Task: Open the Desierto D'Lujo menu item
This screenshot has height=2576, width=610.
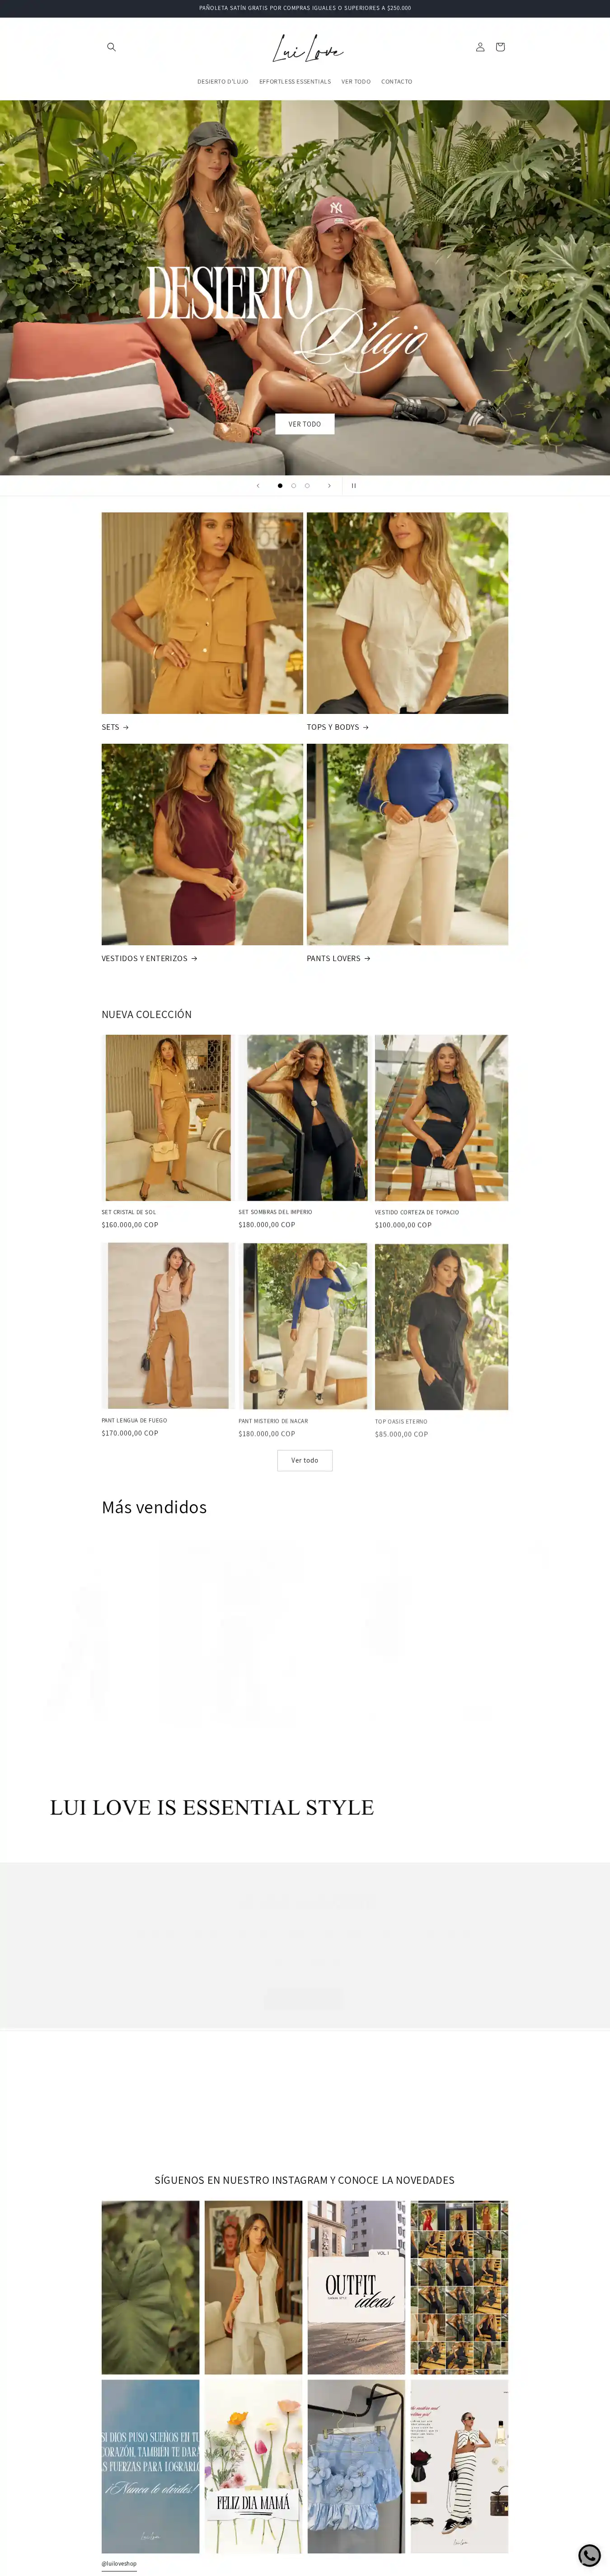Action: click(223, 82)
